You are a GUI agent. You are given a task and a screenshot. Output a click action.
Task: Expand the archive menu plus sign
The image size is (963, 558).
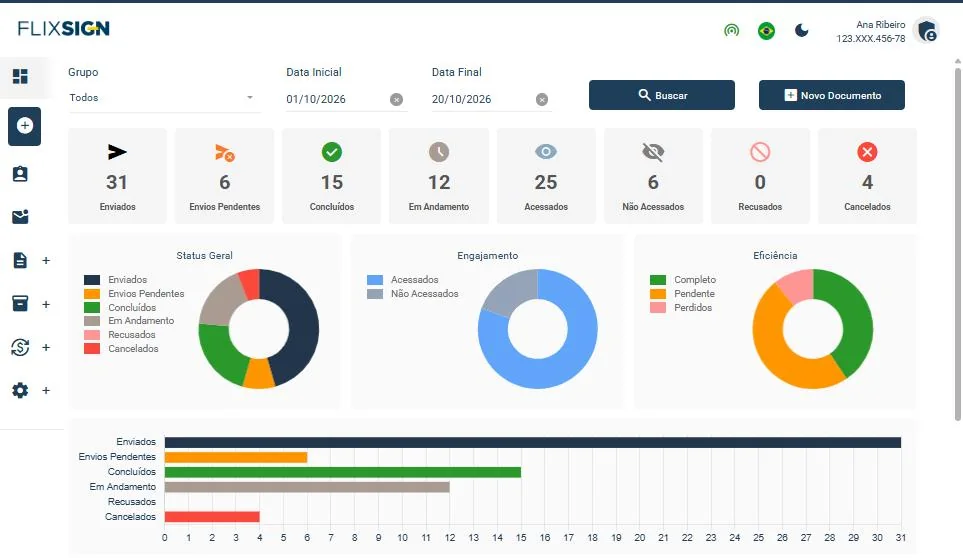point(46,304)
